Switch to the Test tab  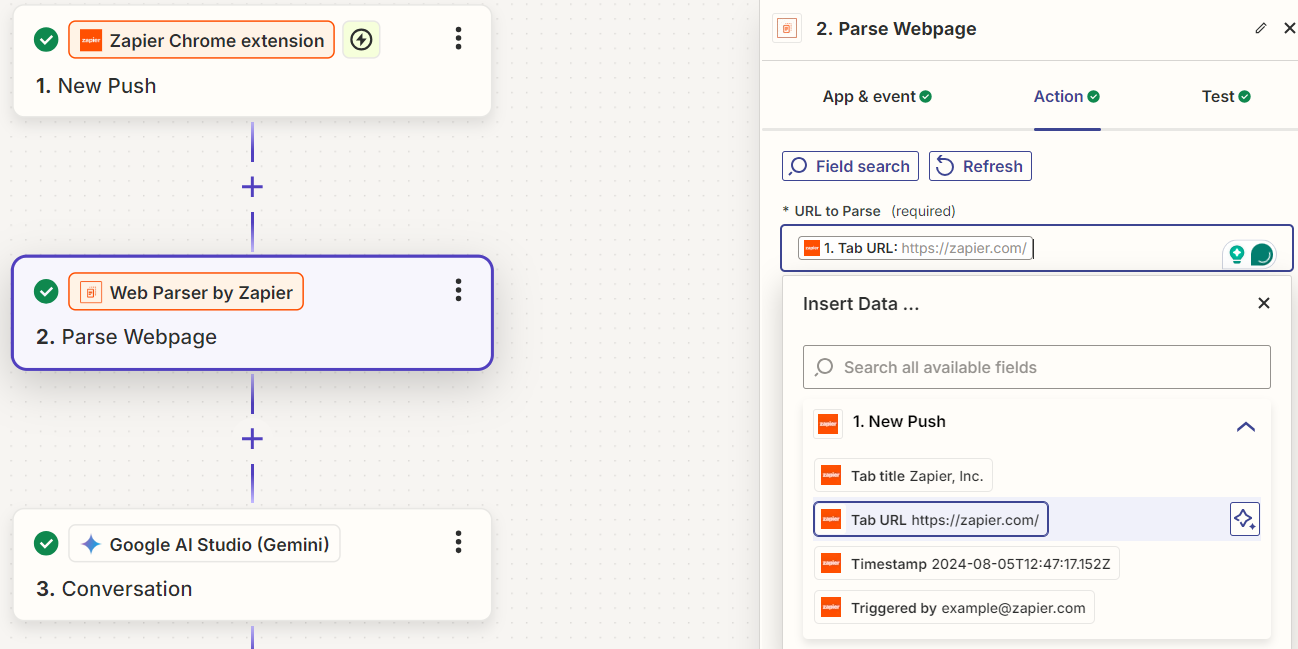1226,96
